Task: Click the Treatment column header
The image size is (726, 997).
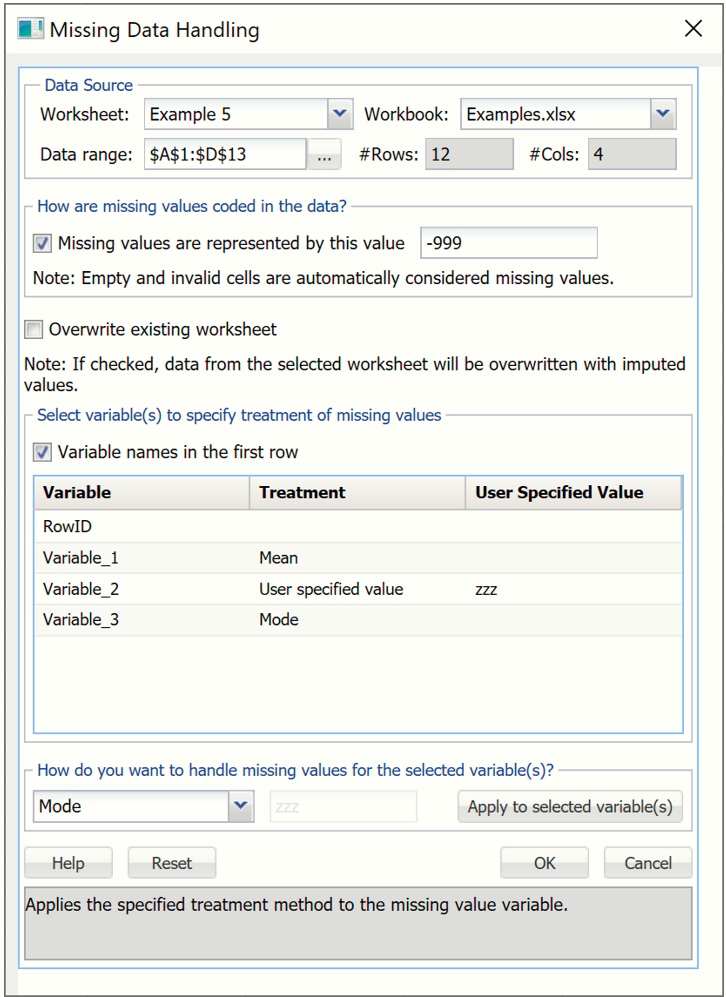Action: [356, 493]
